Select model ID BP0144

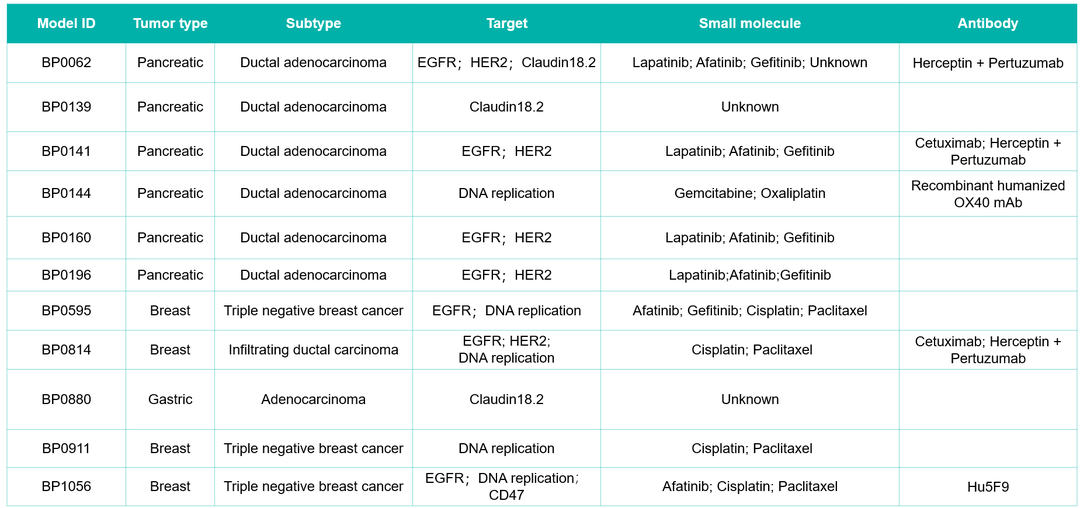point(66,193)
